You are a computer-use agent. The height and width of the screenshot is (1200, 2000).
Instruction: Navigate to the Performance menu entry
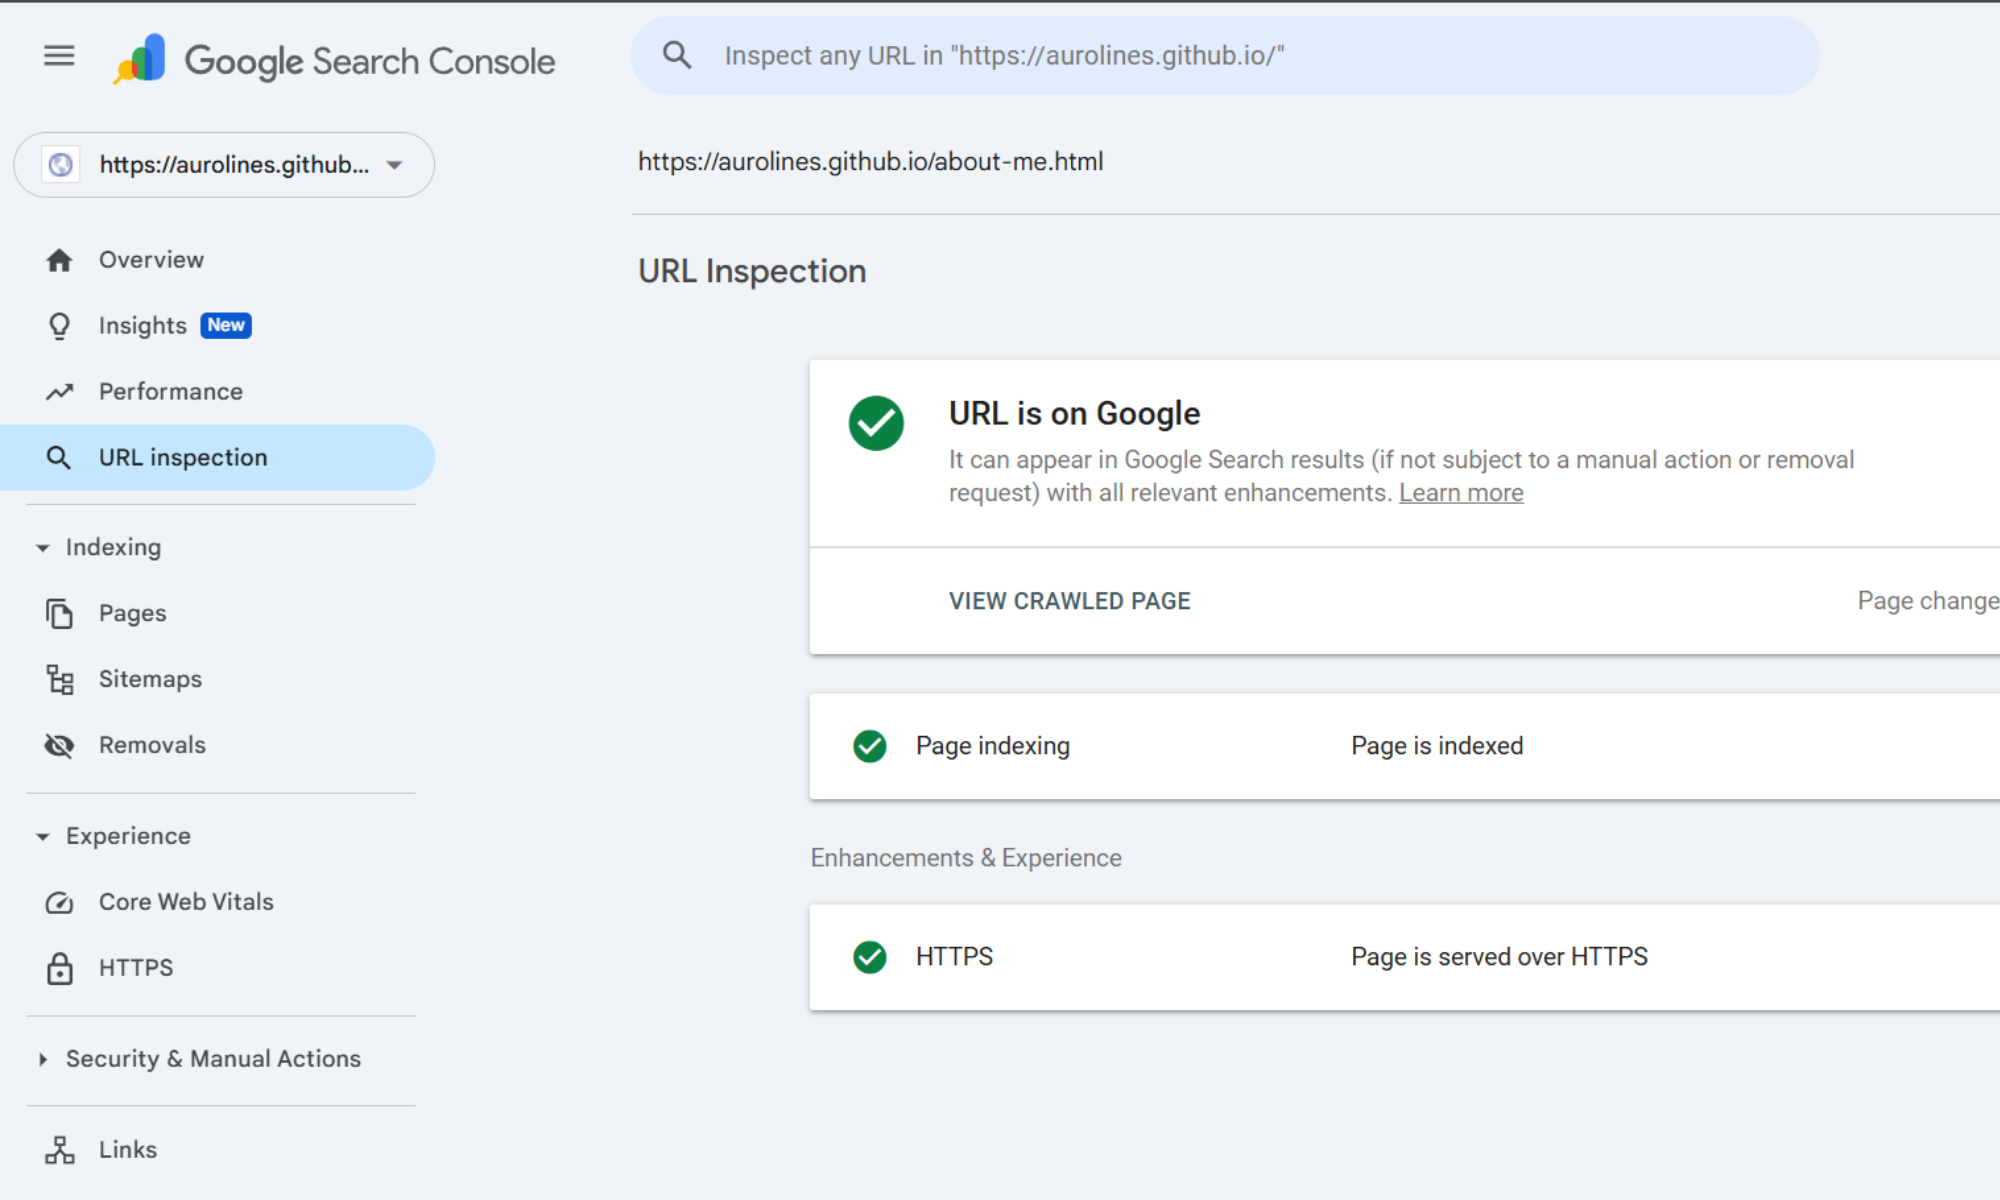pyautogui.click(x=170, y=391)
